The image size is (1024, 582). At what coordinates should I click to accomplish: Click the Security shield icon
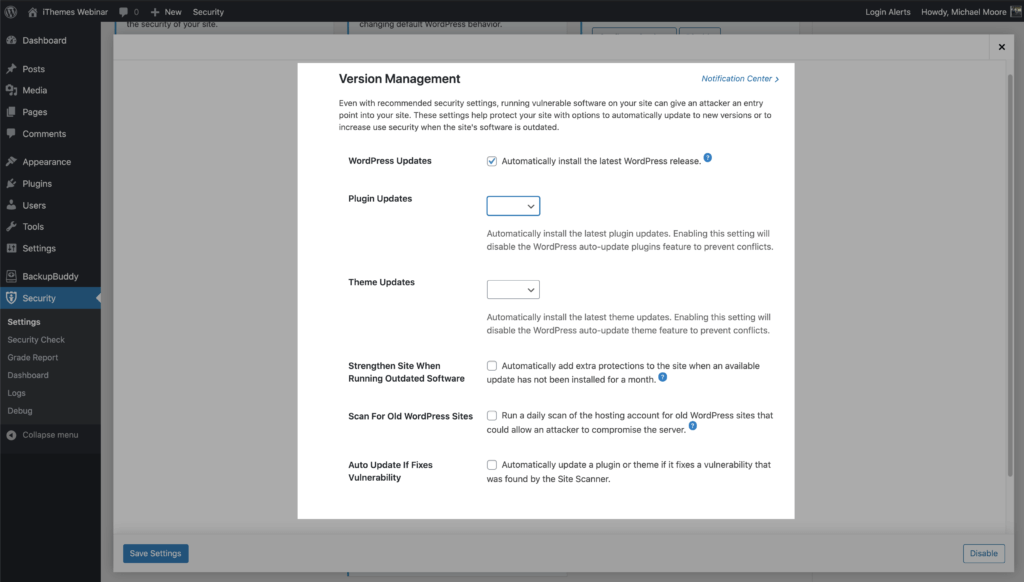pyautogui.click(x=11, y=298)
